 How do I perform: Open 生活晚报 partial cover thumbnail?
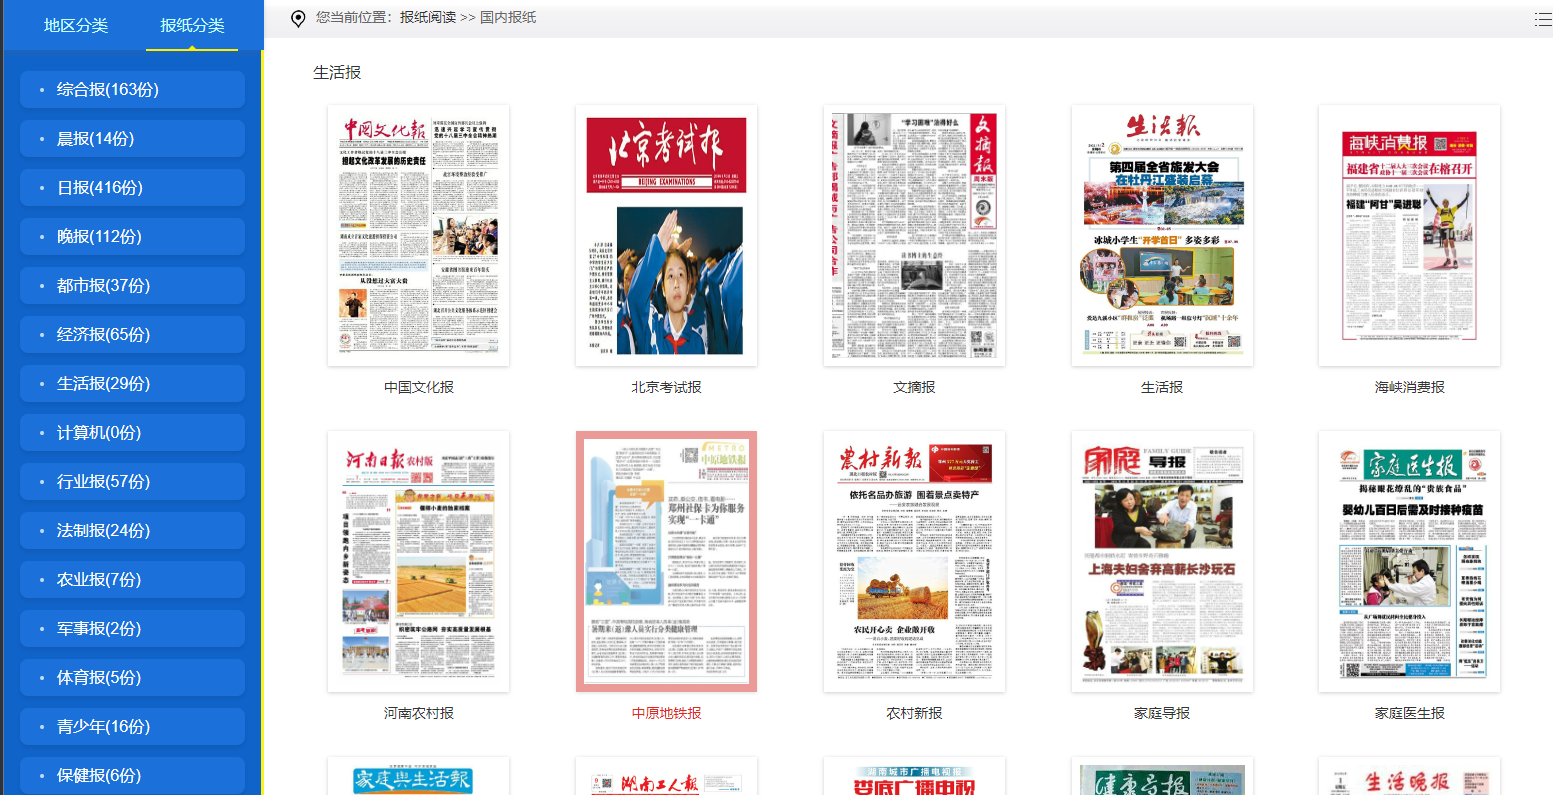[1409, 776]
